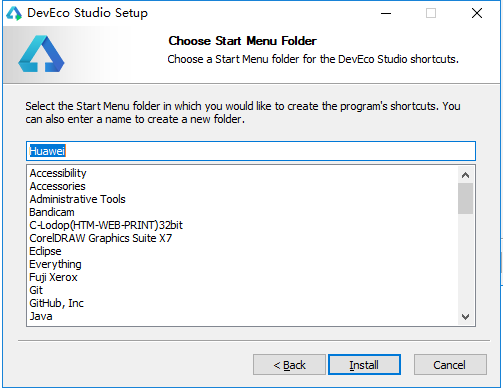Image resolution: width=503 pixels, height=390 pixels.
Task: Click the large DevEco Studio logo
Action: tap(41, 54)
